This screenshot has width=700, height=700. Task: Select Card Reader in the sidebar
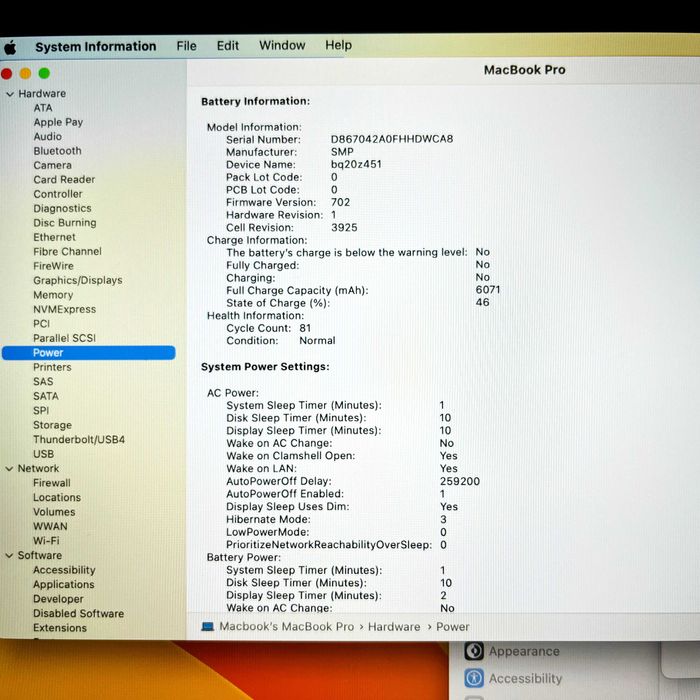pos(64,179)
